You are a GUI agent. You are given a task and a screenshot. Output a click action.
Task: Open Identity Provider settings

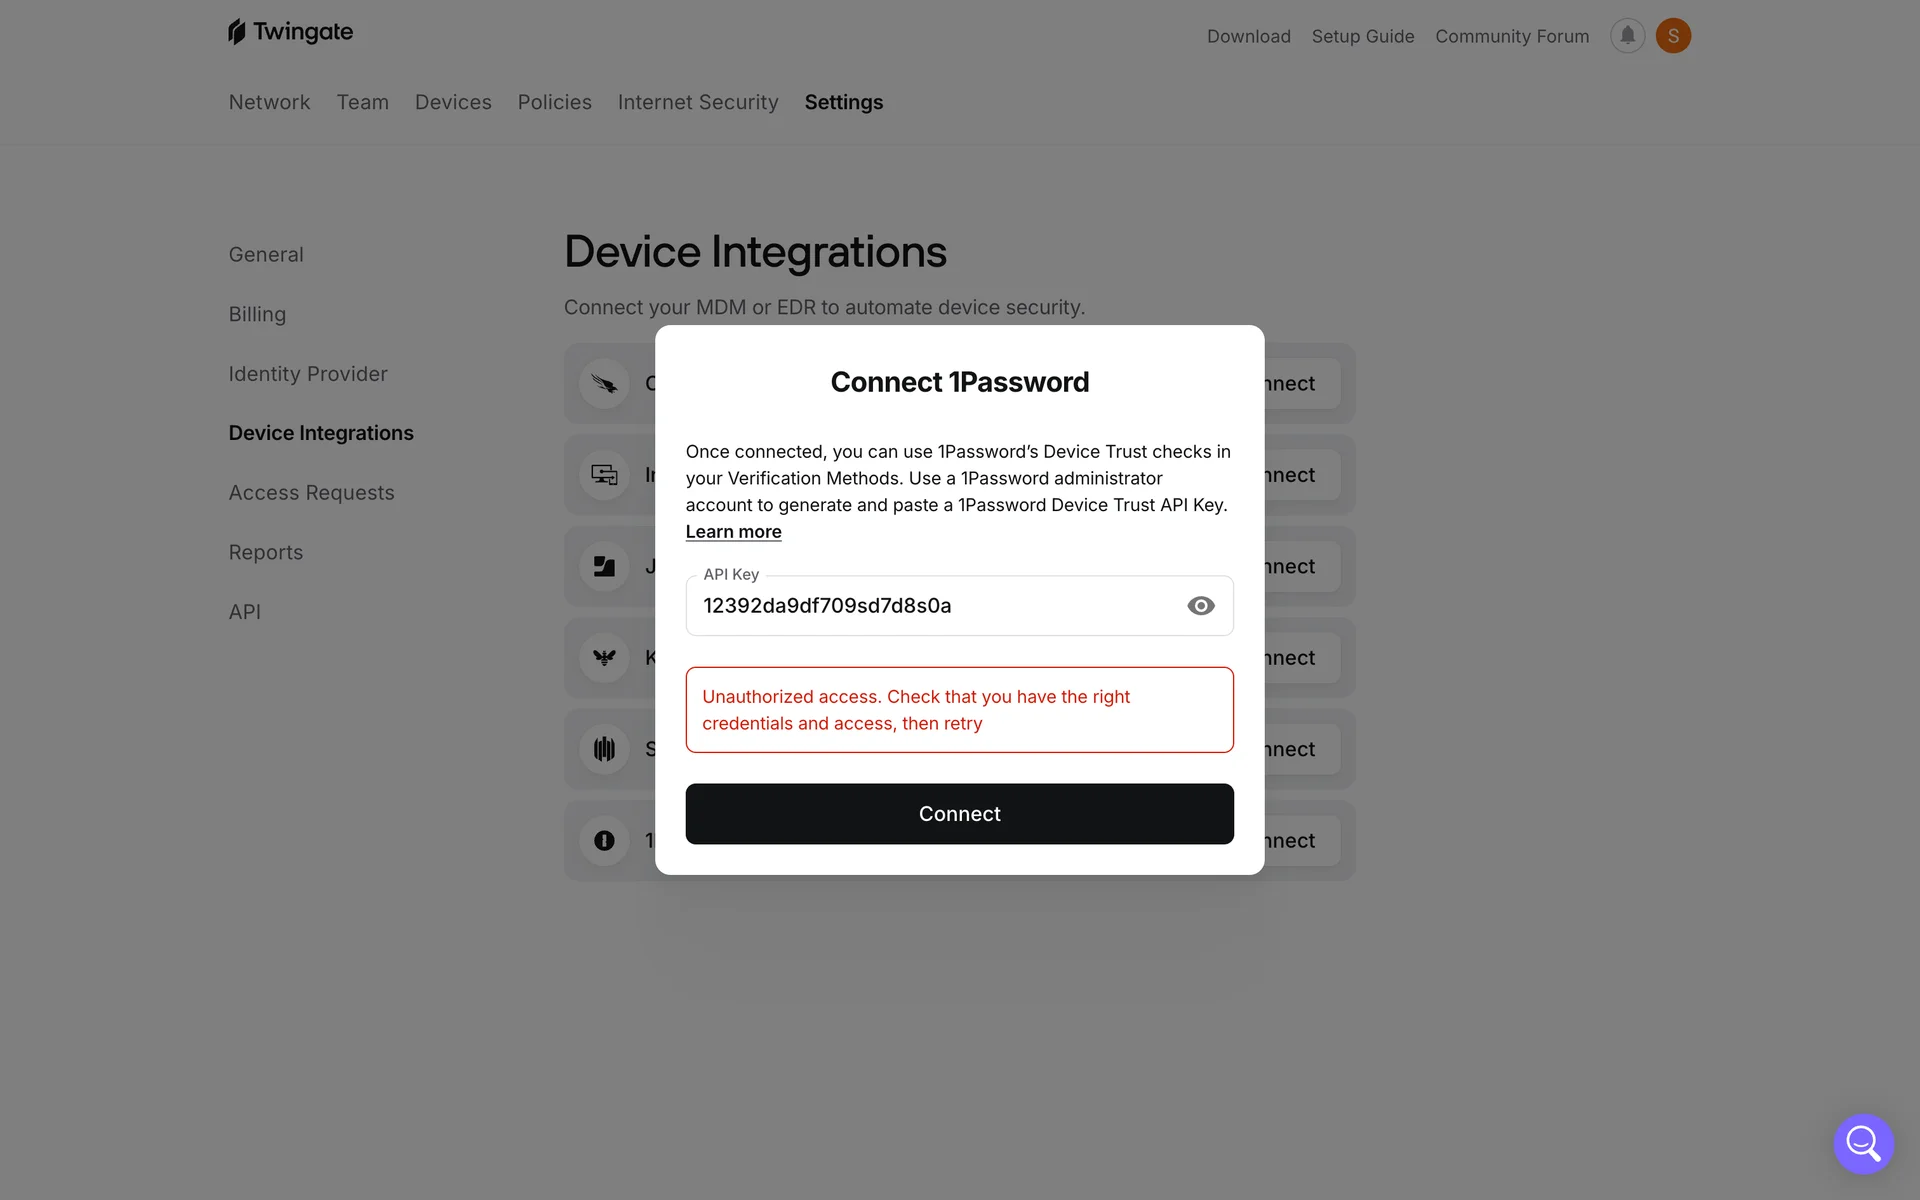[307, 374]
